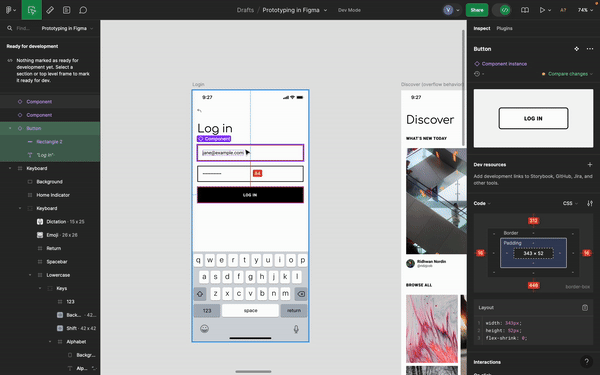Click the canvas vertical scrollbar
Image resolution: width=600 pixels, height=375 pixels.
click(463, 87)
